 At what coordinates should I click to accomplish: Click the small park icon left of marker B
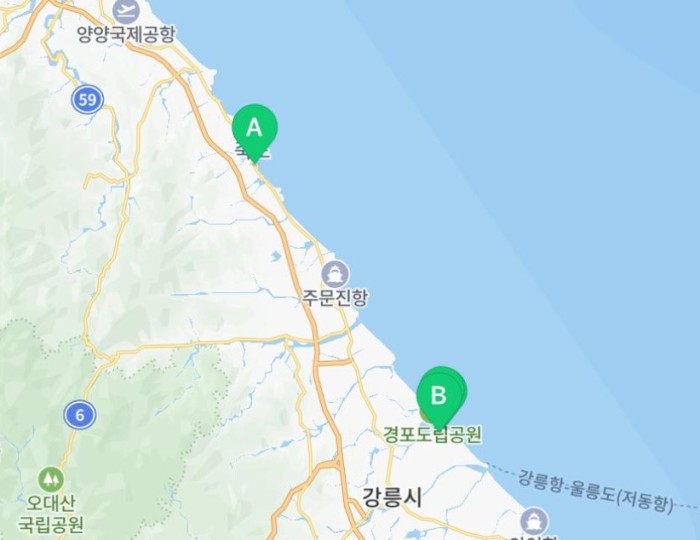point(425,415)
